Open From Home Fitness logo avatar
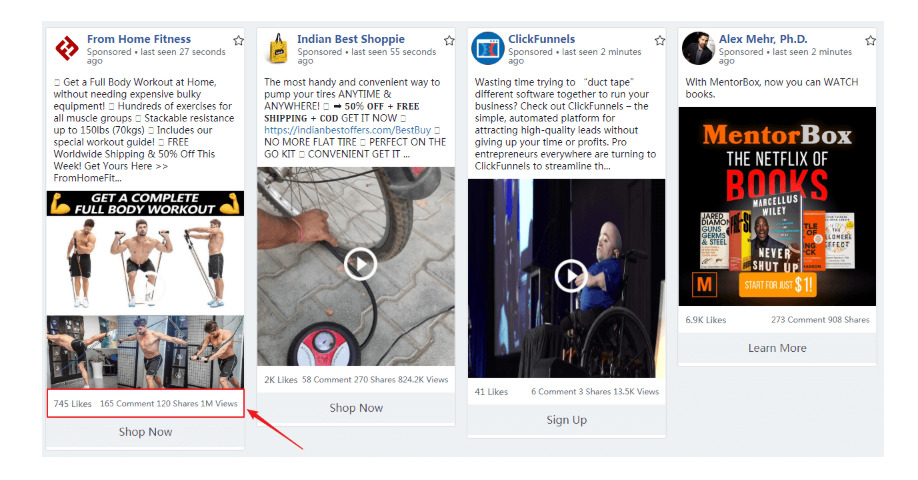Image resolution: width=918 pixels, height=480 pixels. 67,48
